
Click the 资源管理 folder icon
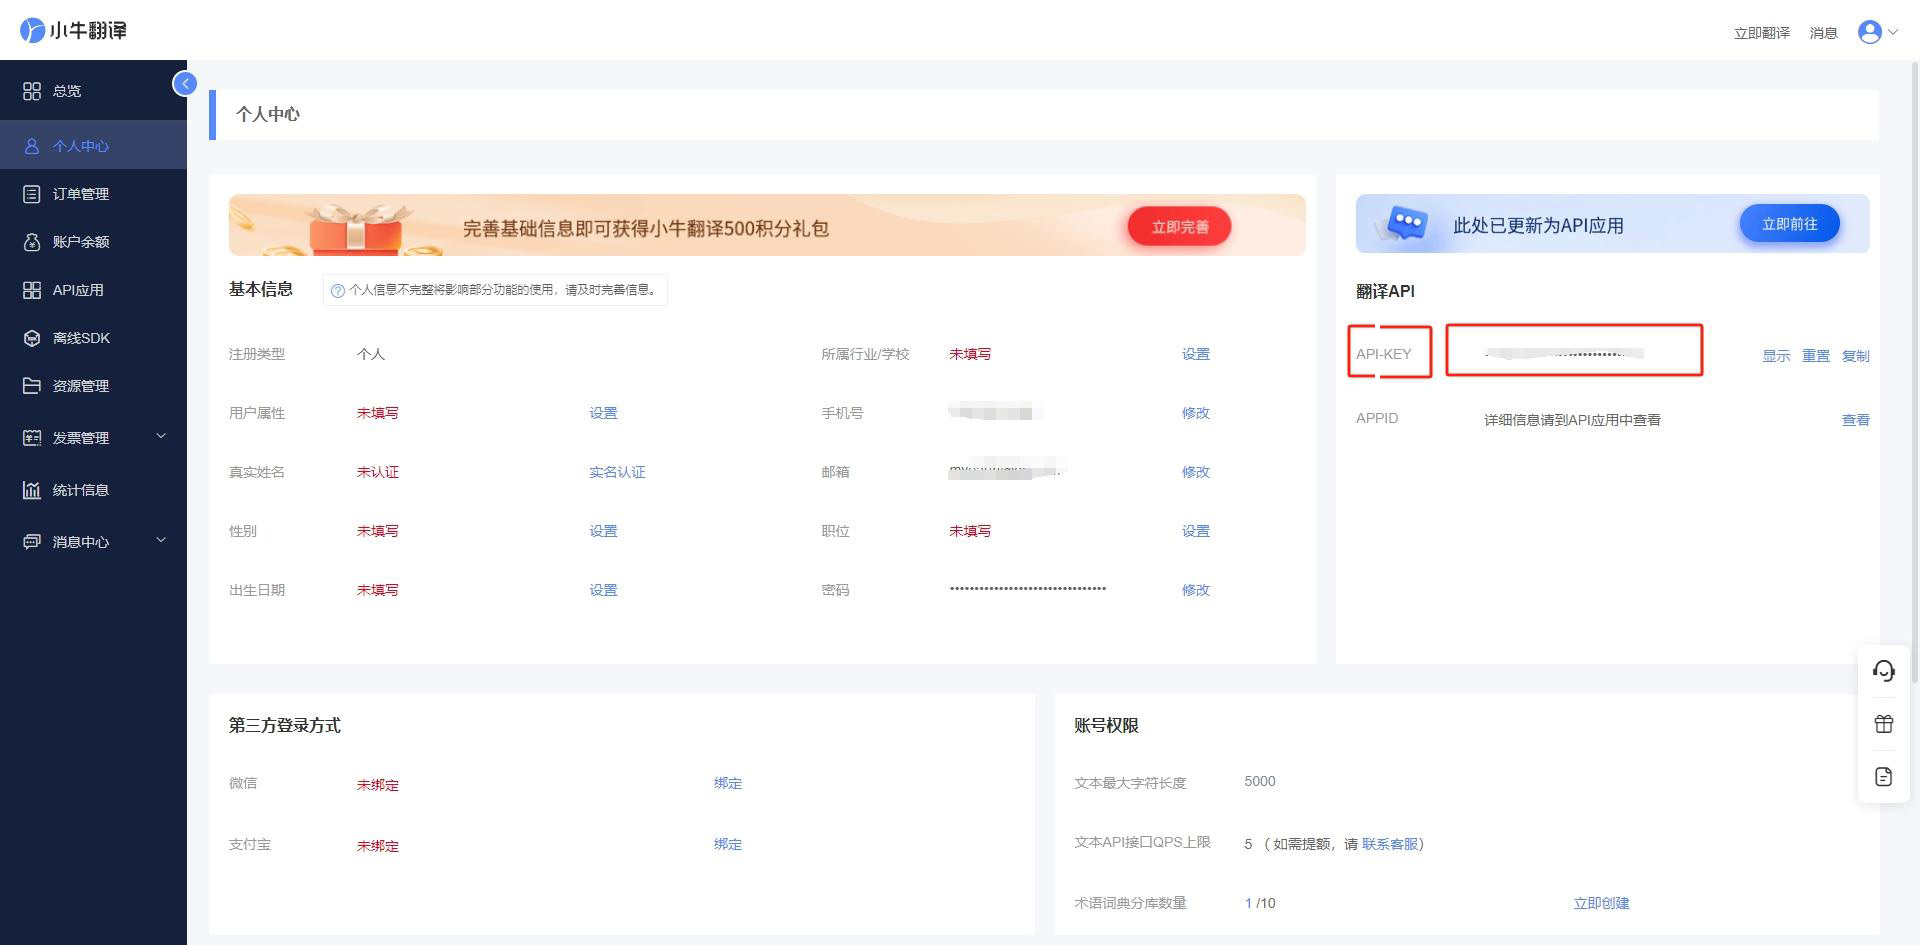tap(32, 386)
